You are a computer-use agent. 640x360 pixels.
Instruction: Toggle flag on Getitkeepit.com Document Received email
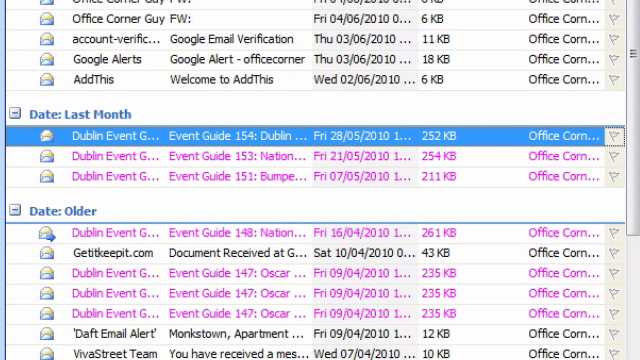click(614, 253)
